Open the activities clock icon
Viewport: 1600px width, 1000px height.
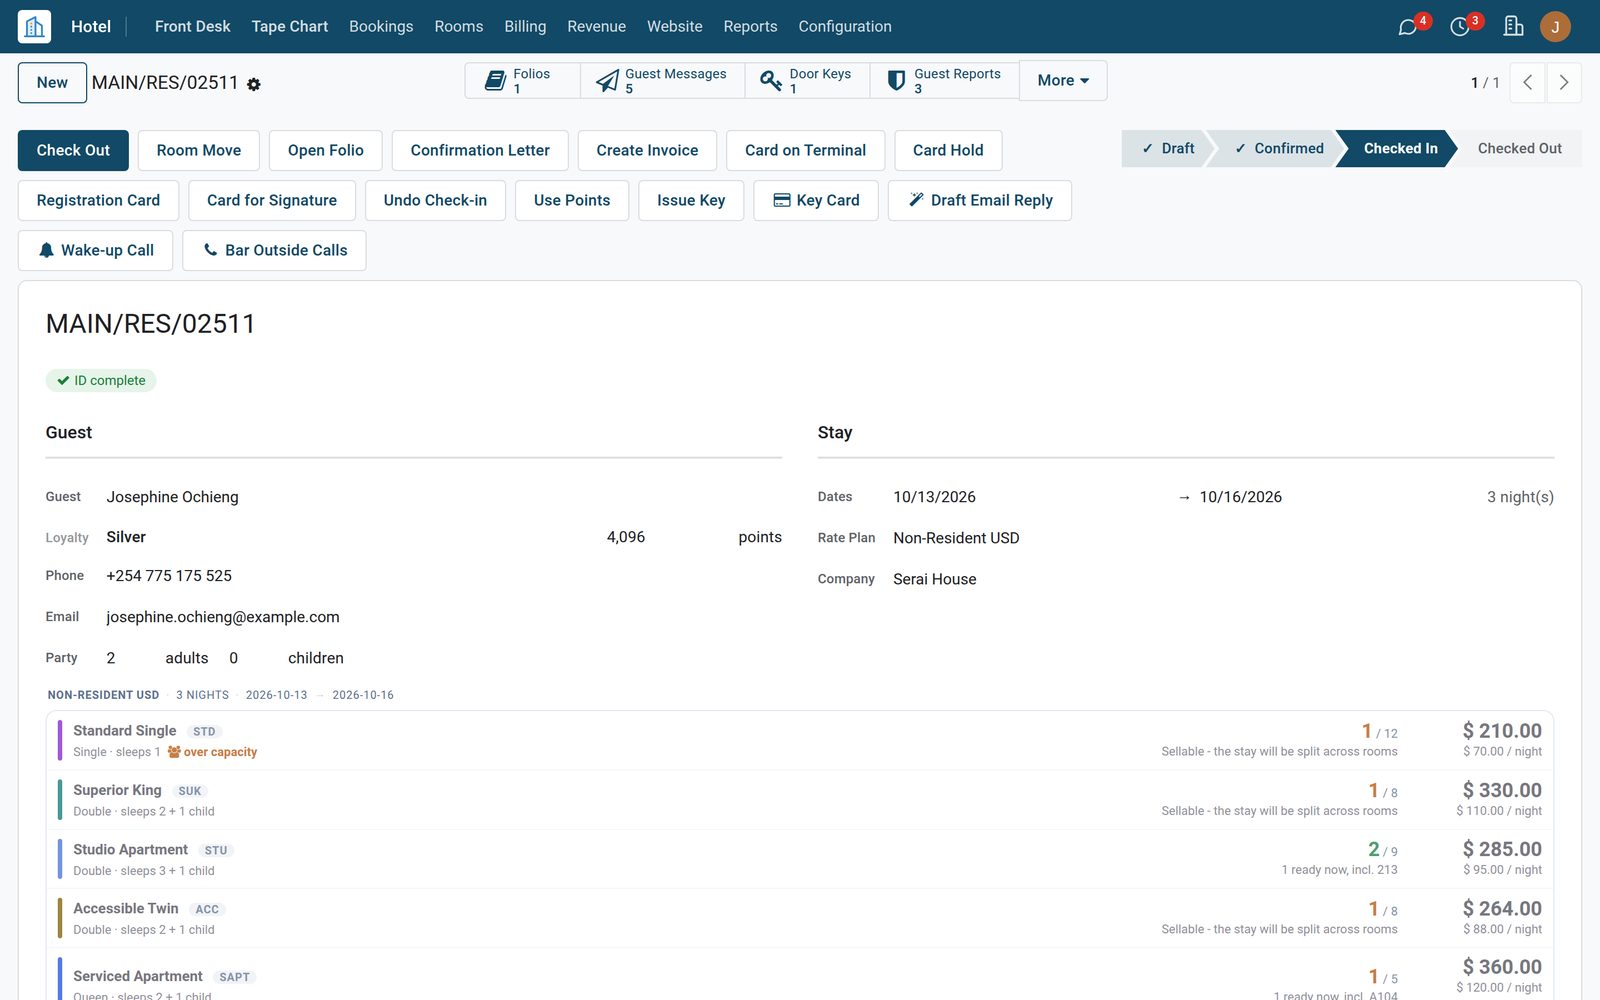(x=1460, y=27)
